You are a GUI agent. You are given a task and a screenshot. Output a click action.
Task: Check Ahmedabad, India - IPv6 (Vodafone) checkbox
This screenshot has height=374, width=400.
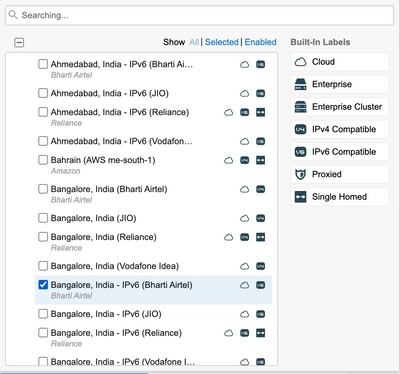43,141
